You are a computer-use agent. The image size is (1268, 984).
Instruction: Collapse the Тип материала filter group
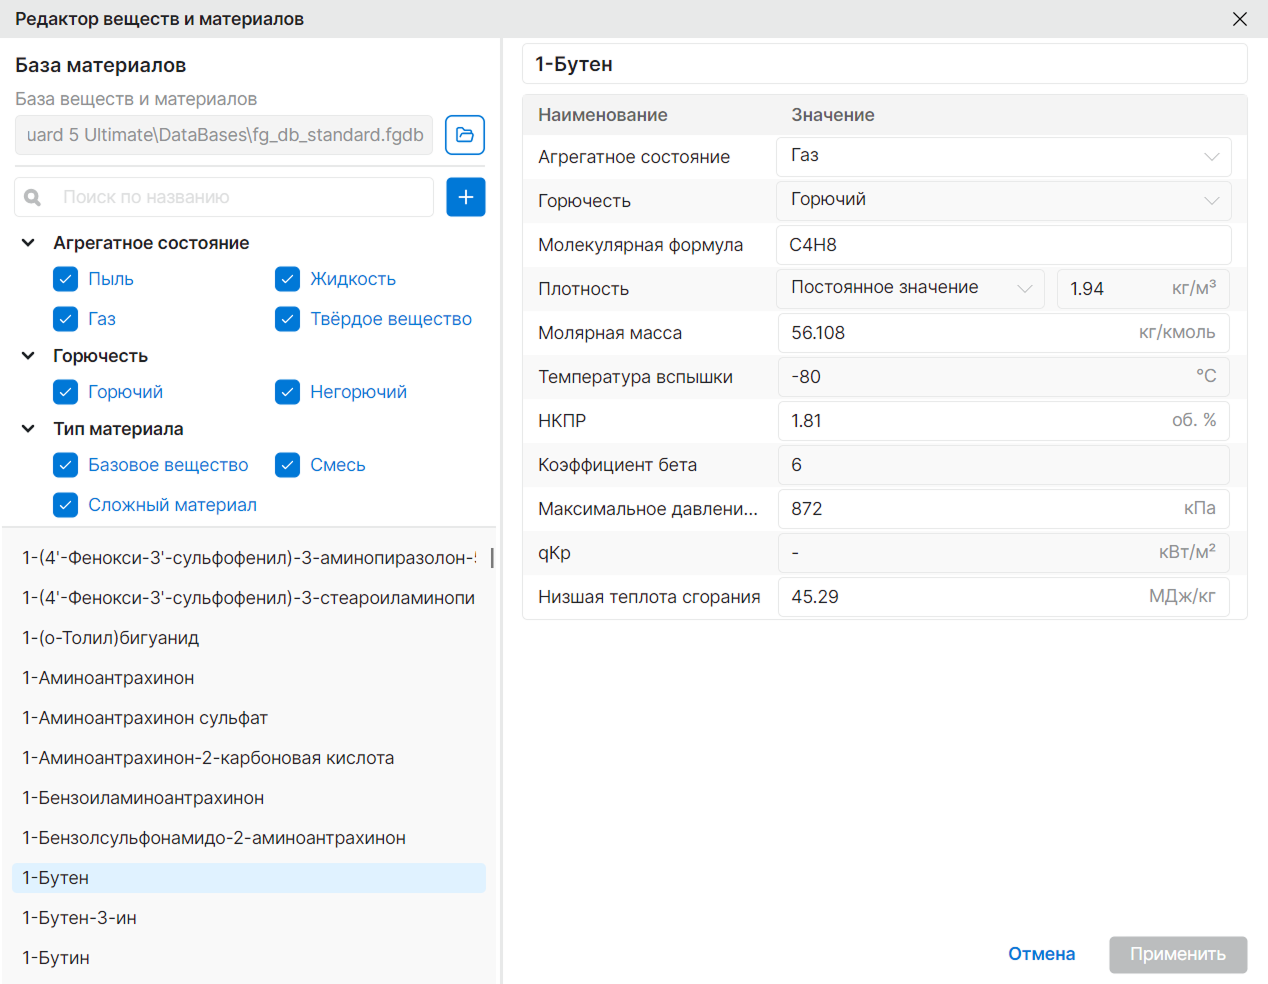[29, 429]
